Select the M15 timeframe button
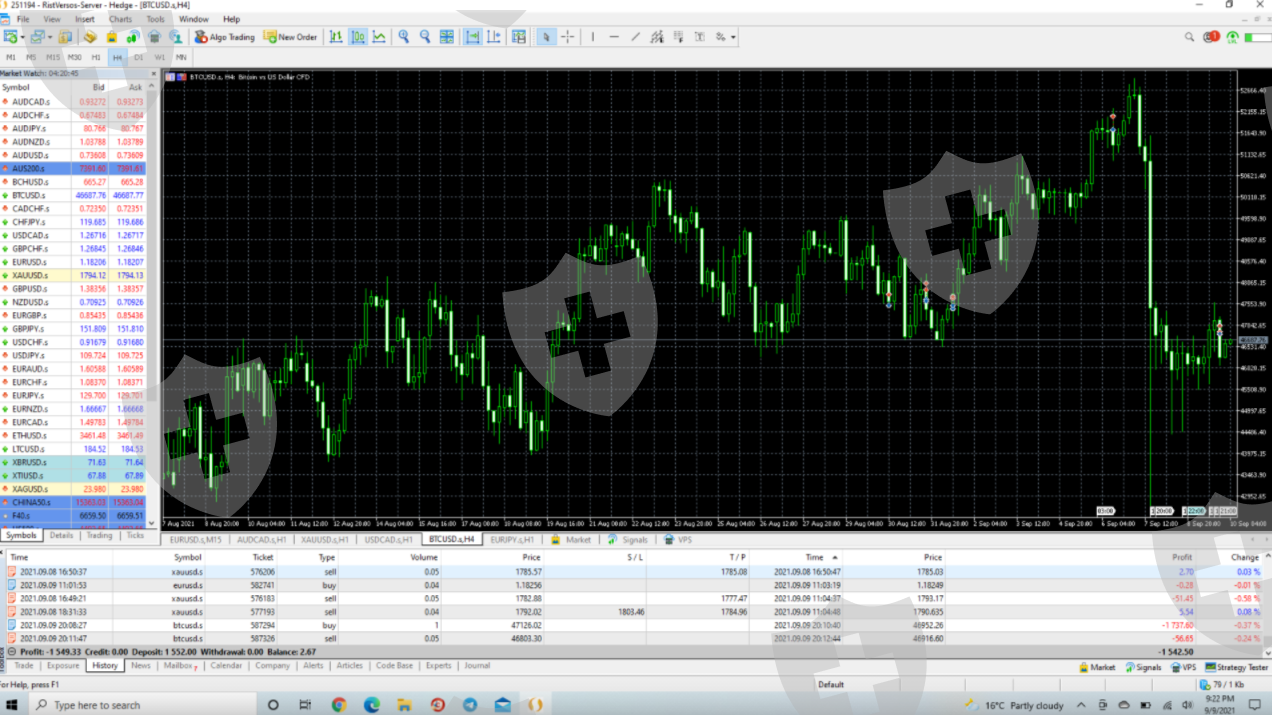 point(53,57)
